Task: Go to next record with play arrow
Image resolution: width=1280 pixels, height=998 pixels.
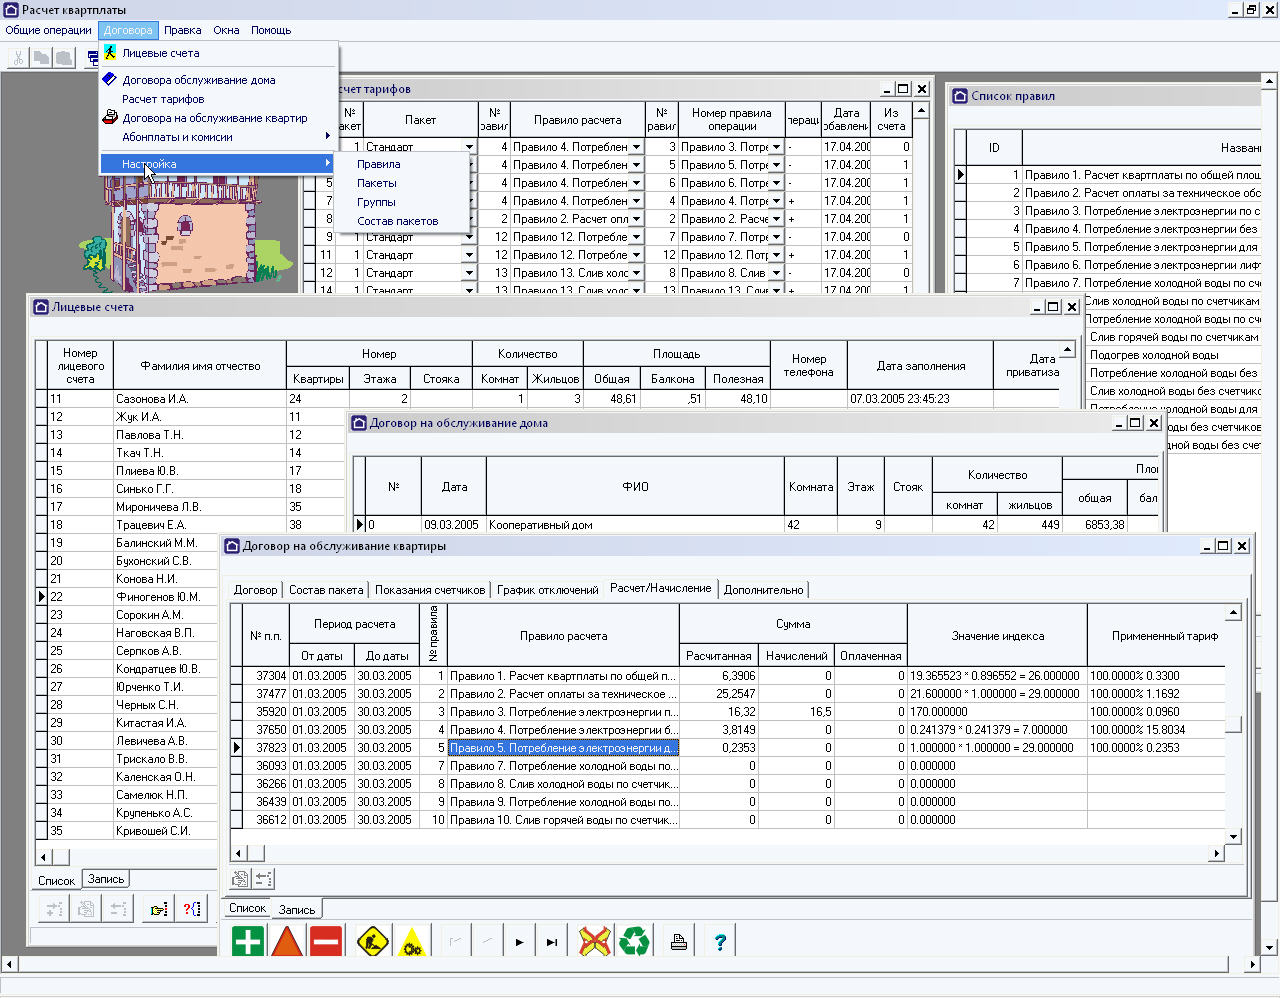Action: (x=519, y=941)
